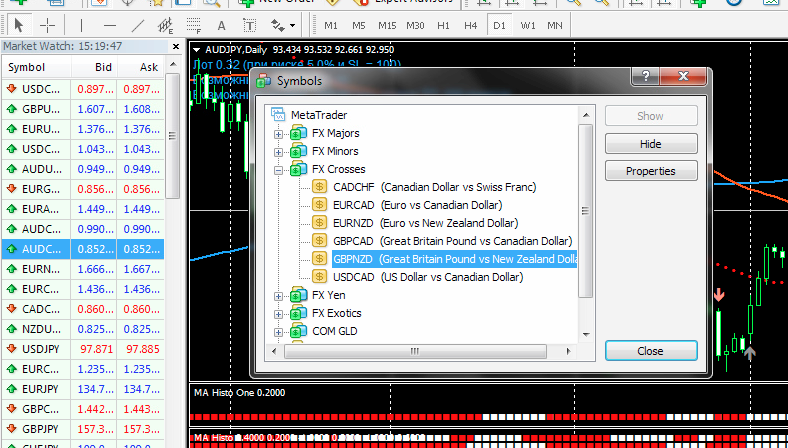This screenshot has width=788, height=448.
Task: Switch chart to M15 timeframe
Action: [x=387, y=26]
